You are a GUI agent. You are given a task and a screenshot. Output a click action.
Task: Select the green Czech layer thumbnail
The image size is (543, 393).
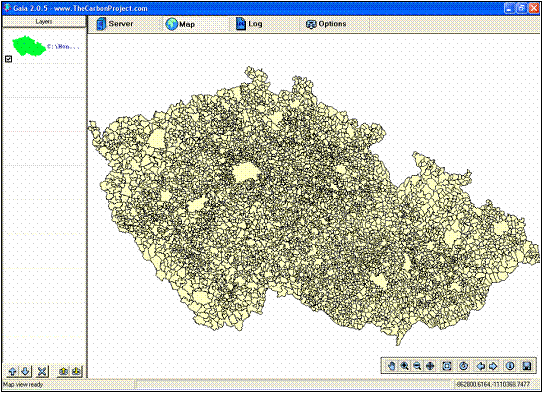click(x=29, y=46)
